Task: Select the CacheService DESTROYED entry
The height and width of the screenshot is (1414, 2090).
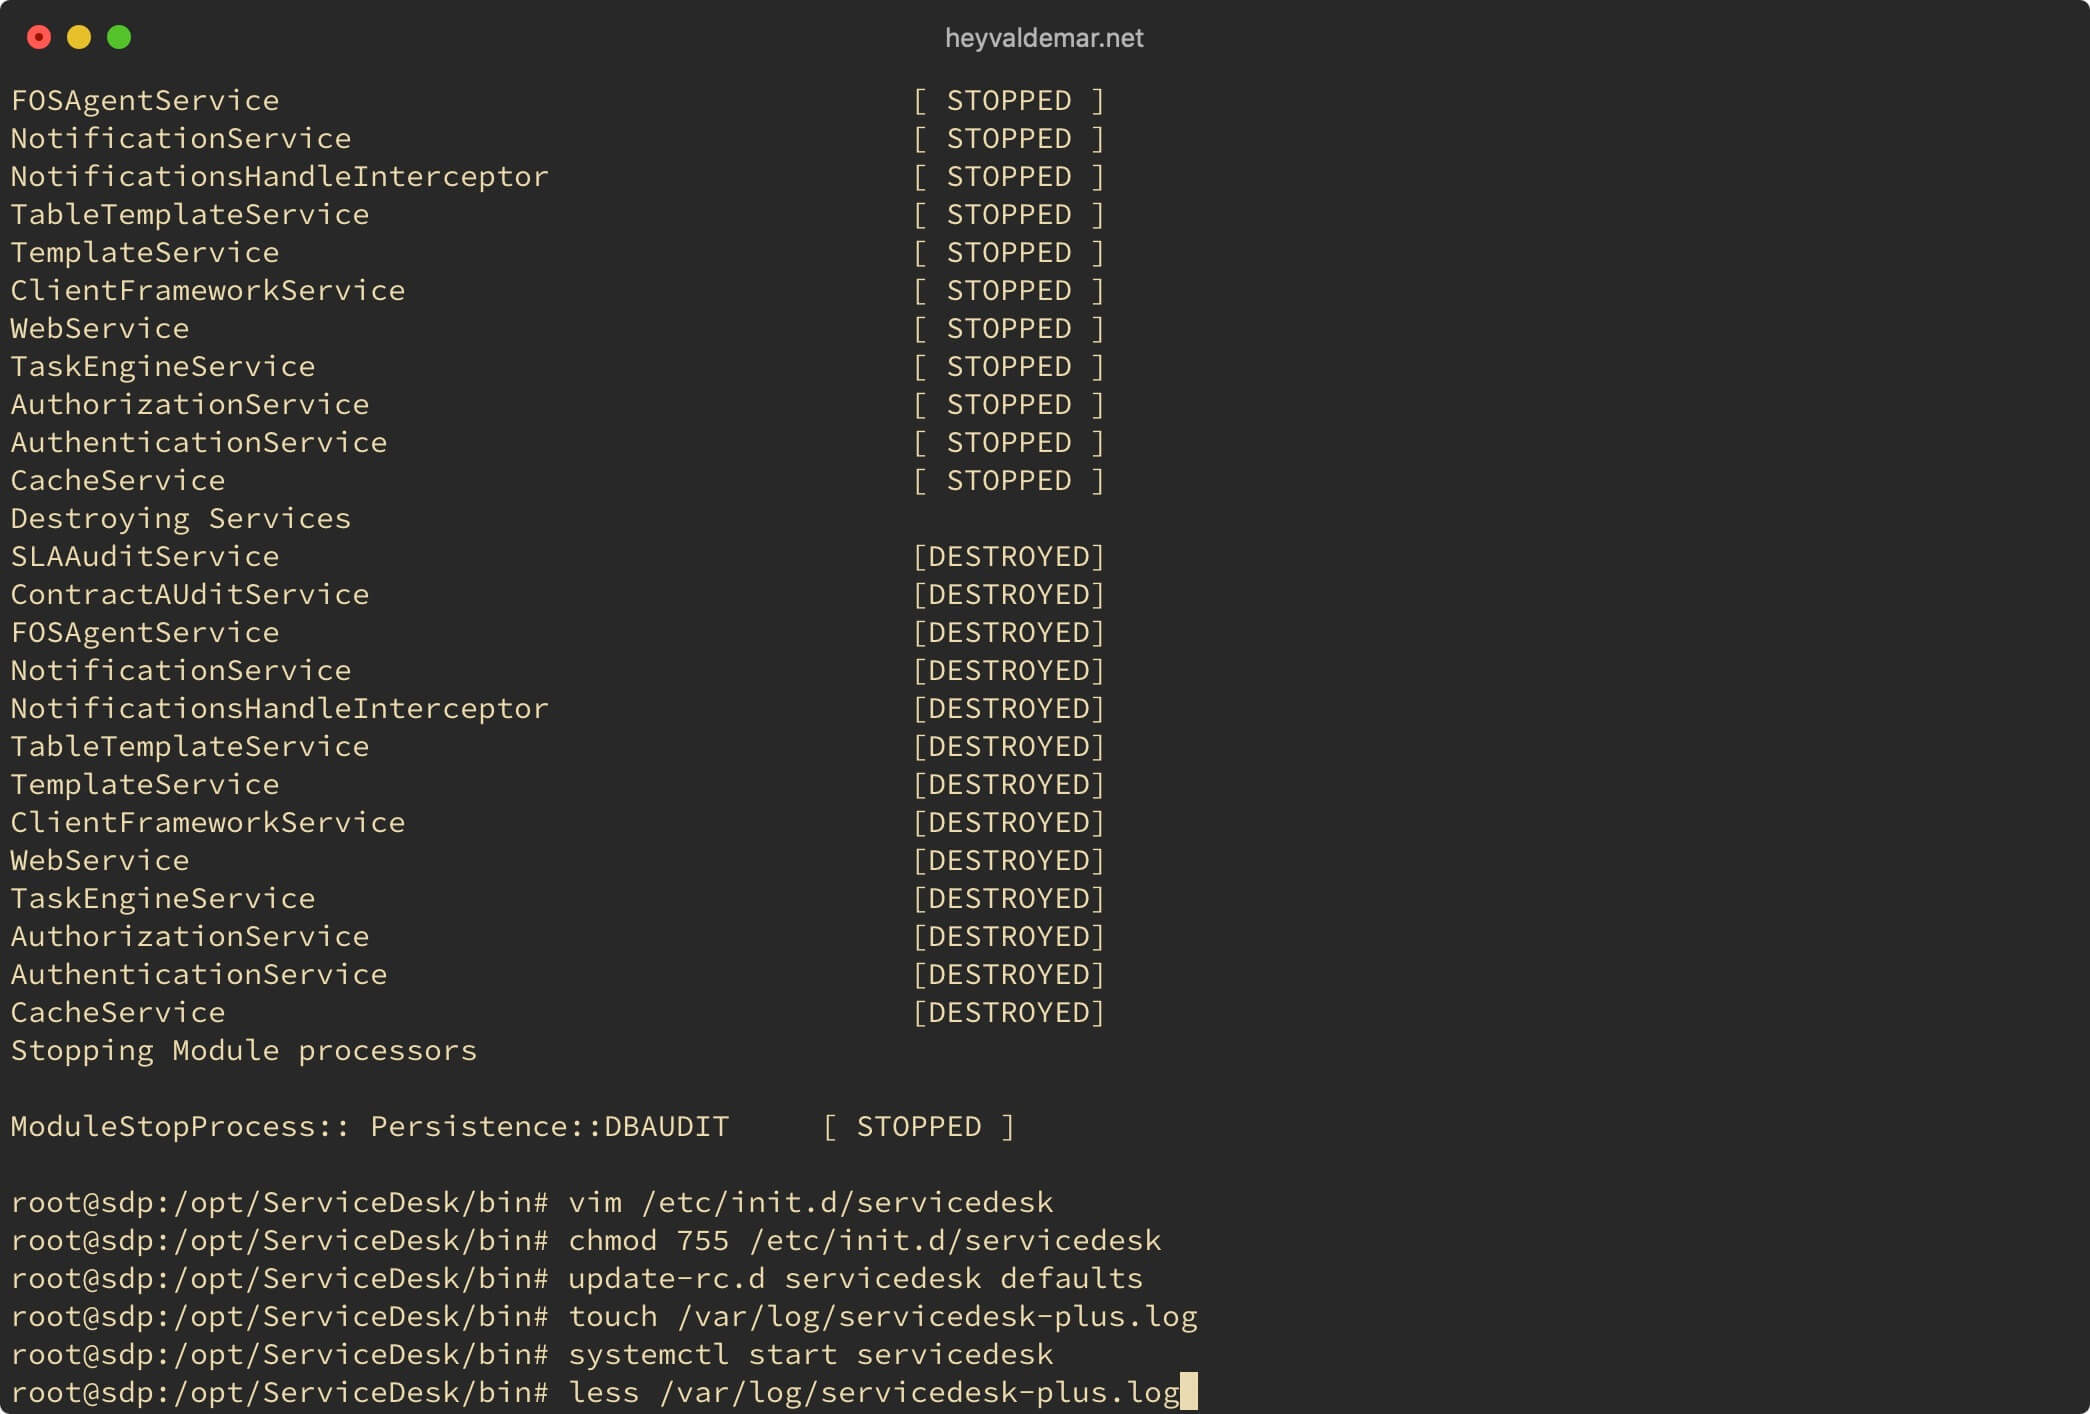Action: click(560, 1012)
